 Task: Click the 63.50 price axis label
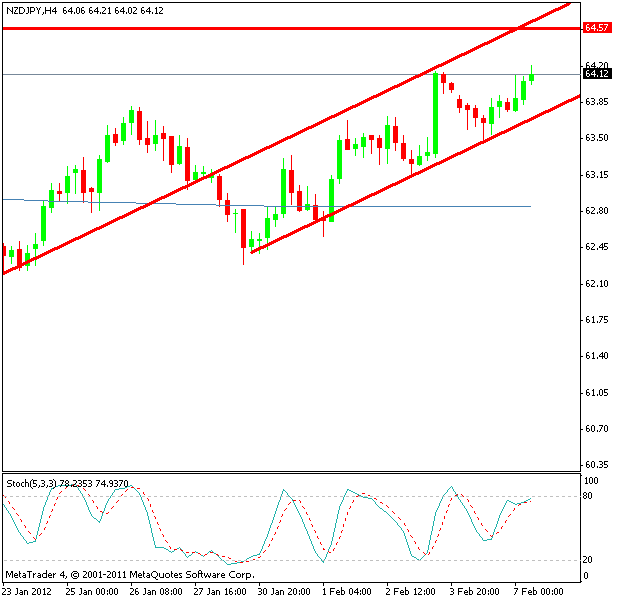(597, 138)
